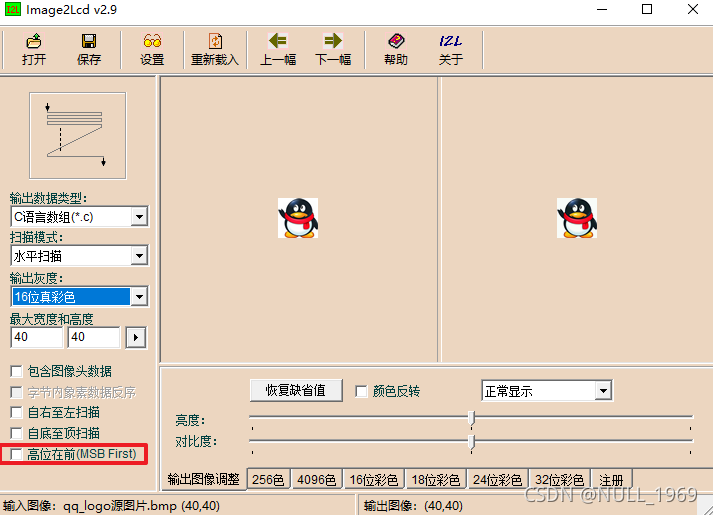Switch to the 输出图像调整 tab
713x515 pixels.
point(203,479)
